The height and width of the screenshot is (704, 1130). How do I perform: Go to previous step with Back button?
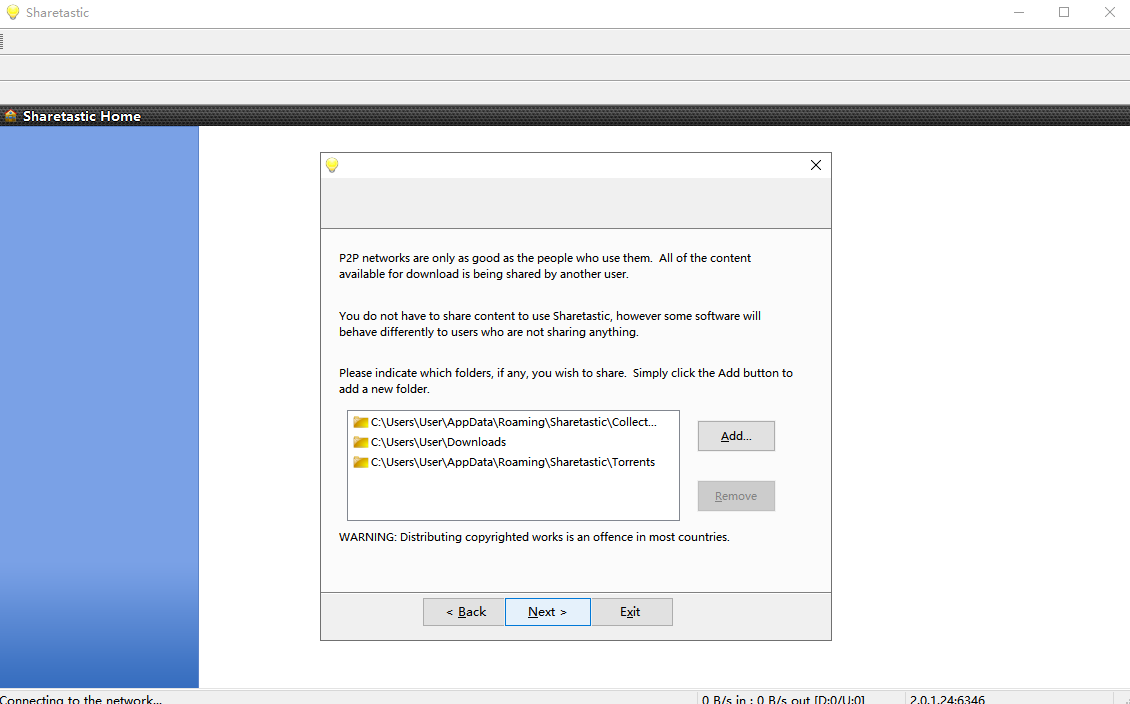tap(465, 612)
